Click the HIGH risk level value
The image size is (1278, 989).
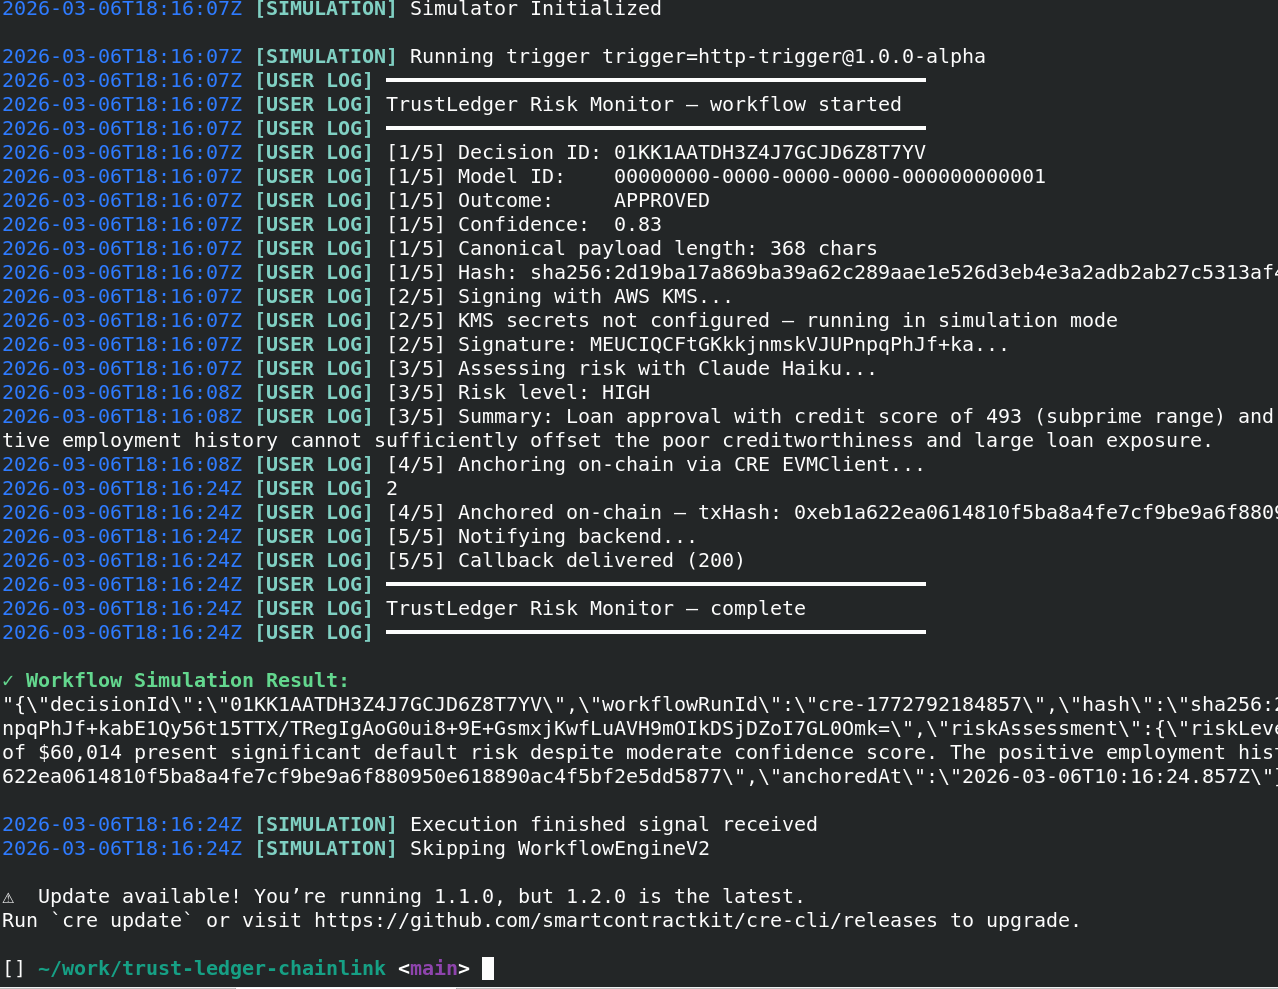coord(625,393)
